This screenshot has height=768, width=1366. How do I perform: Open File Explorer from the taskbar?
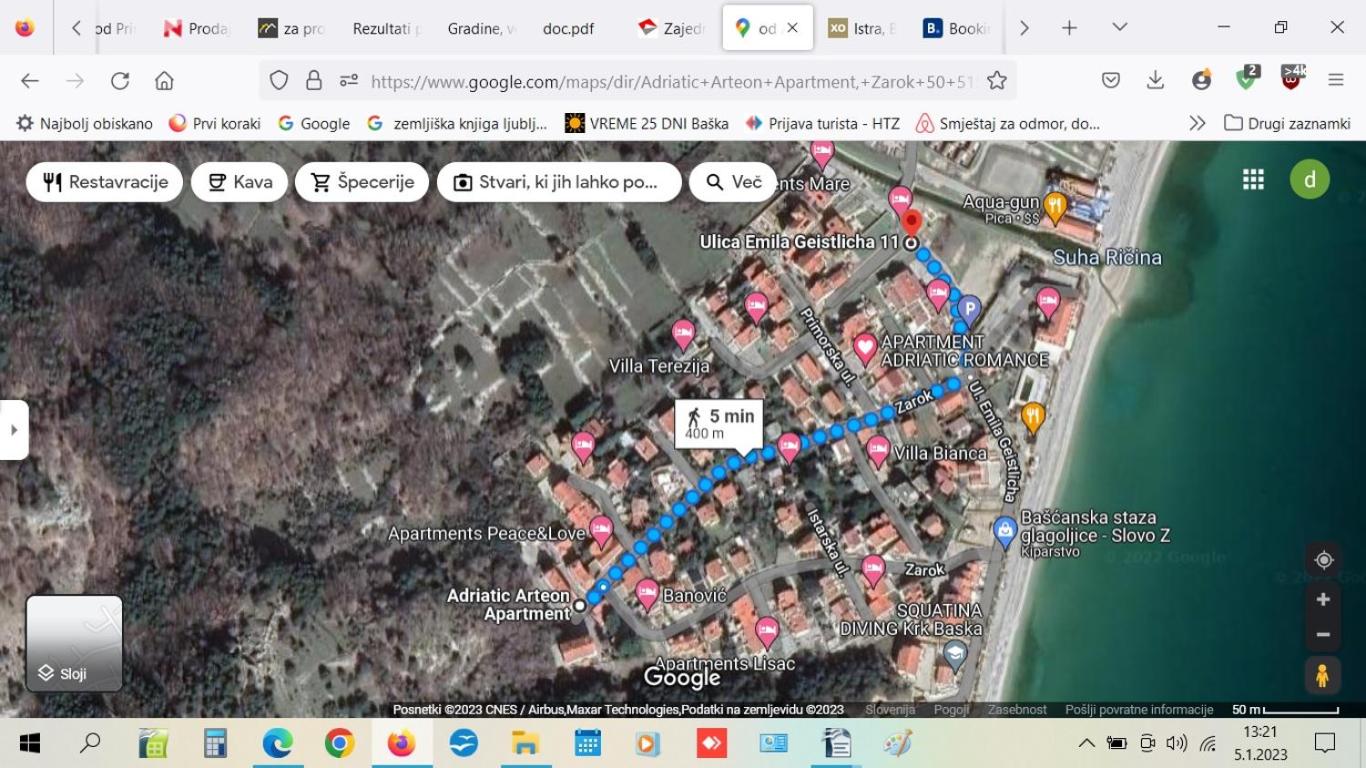525,743
